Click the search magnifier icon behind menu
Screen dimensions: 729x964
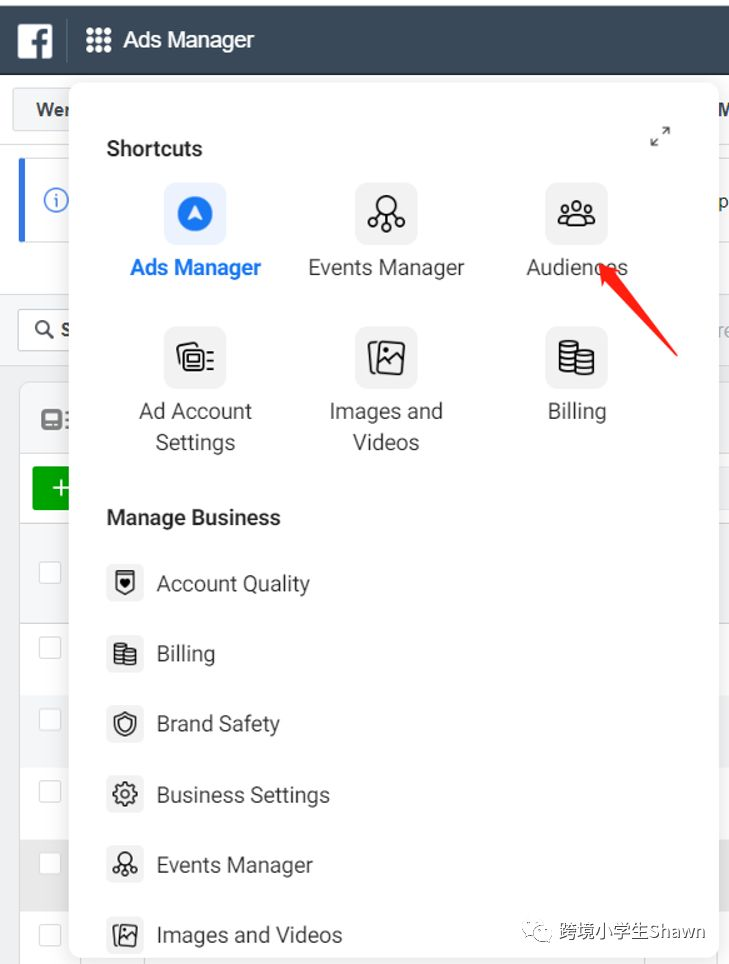pyautogui.click(x=43, y=330)
